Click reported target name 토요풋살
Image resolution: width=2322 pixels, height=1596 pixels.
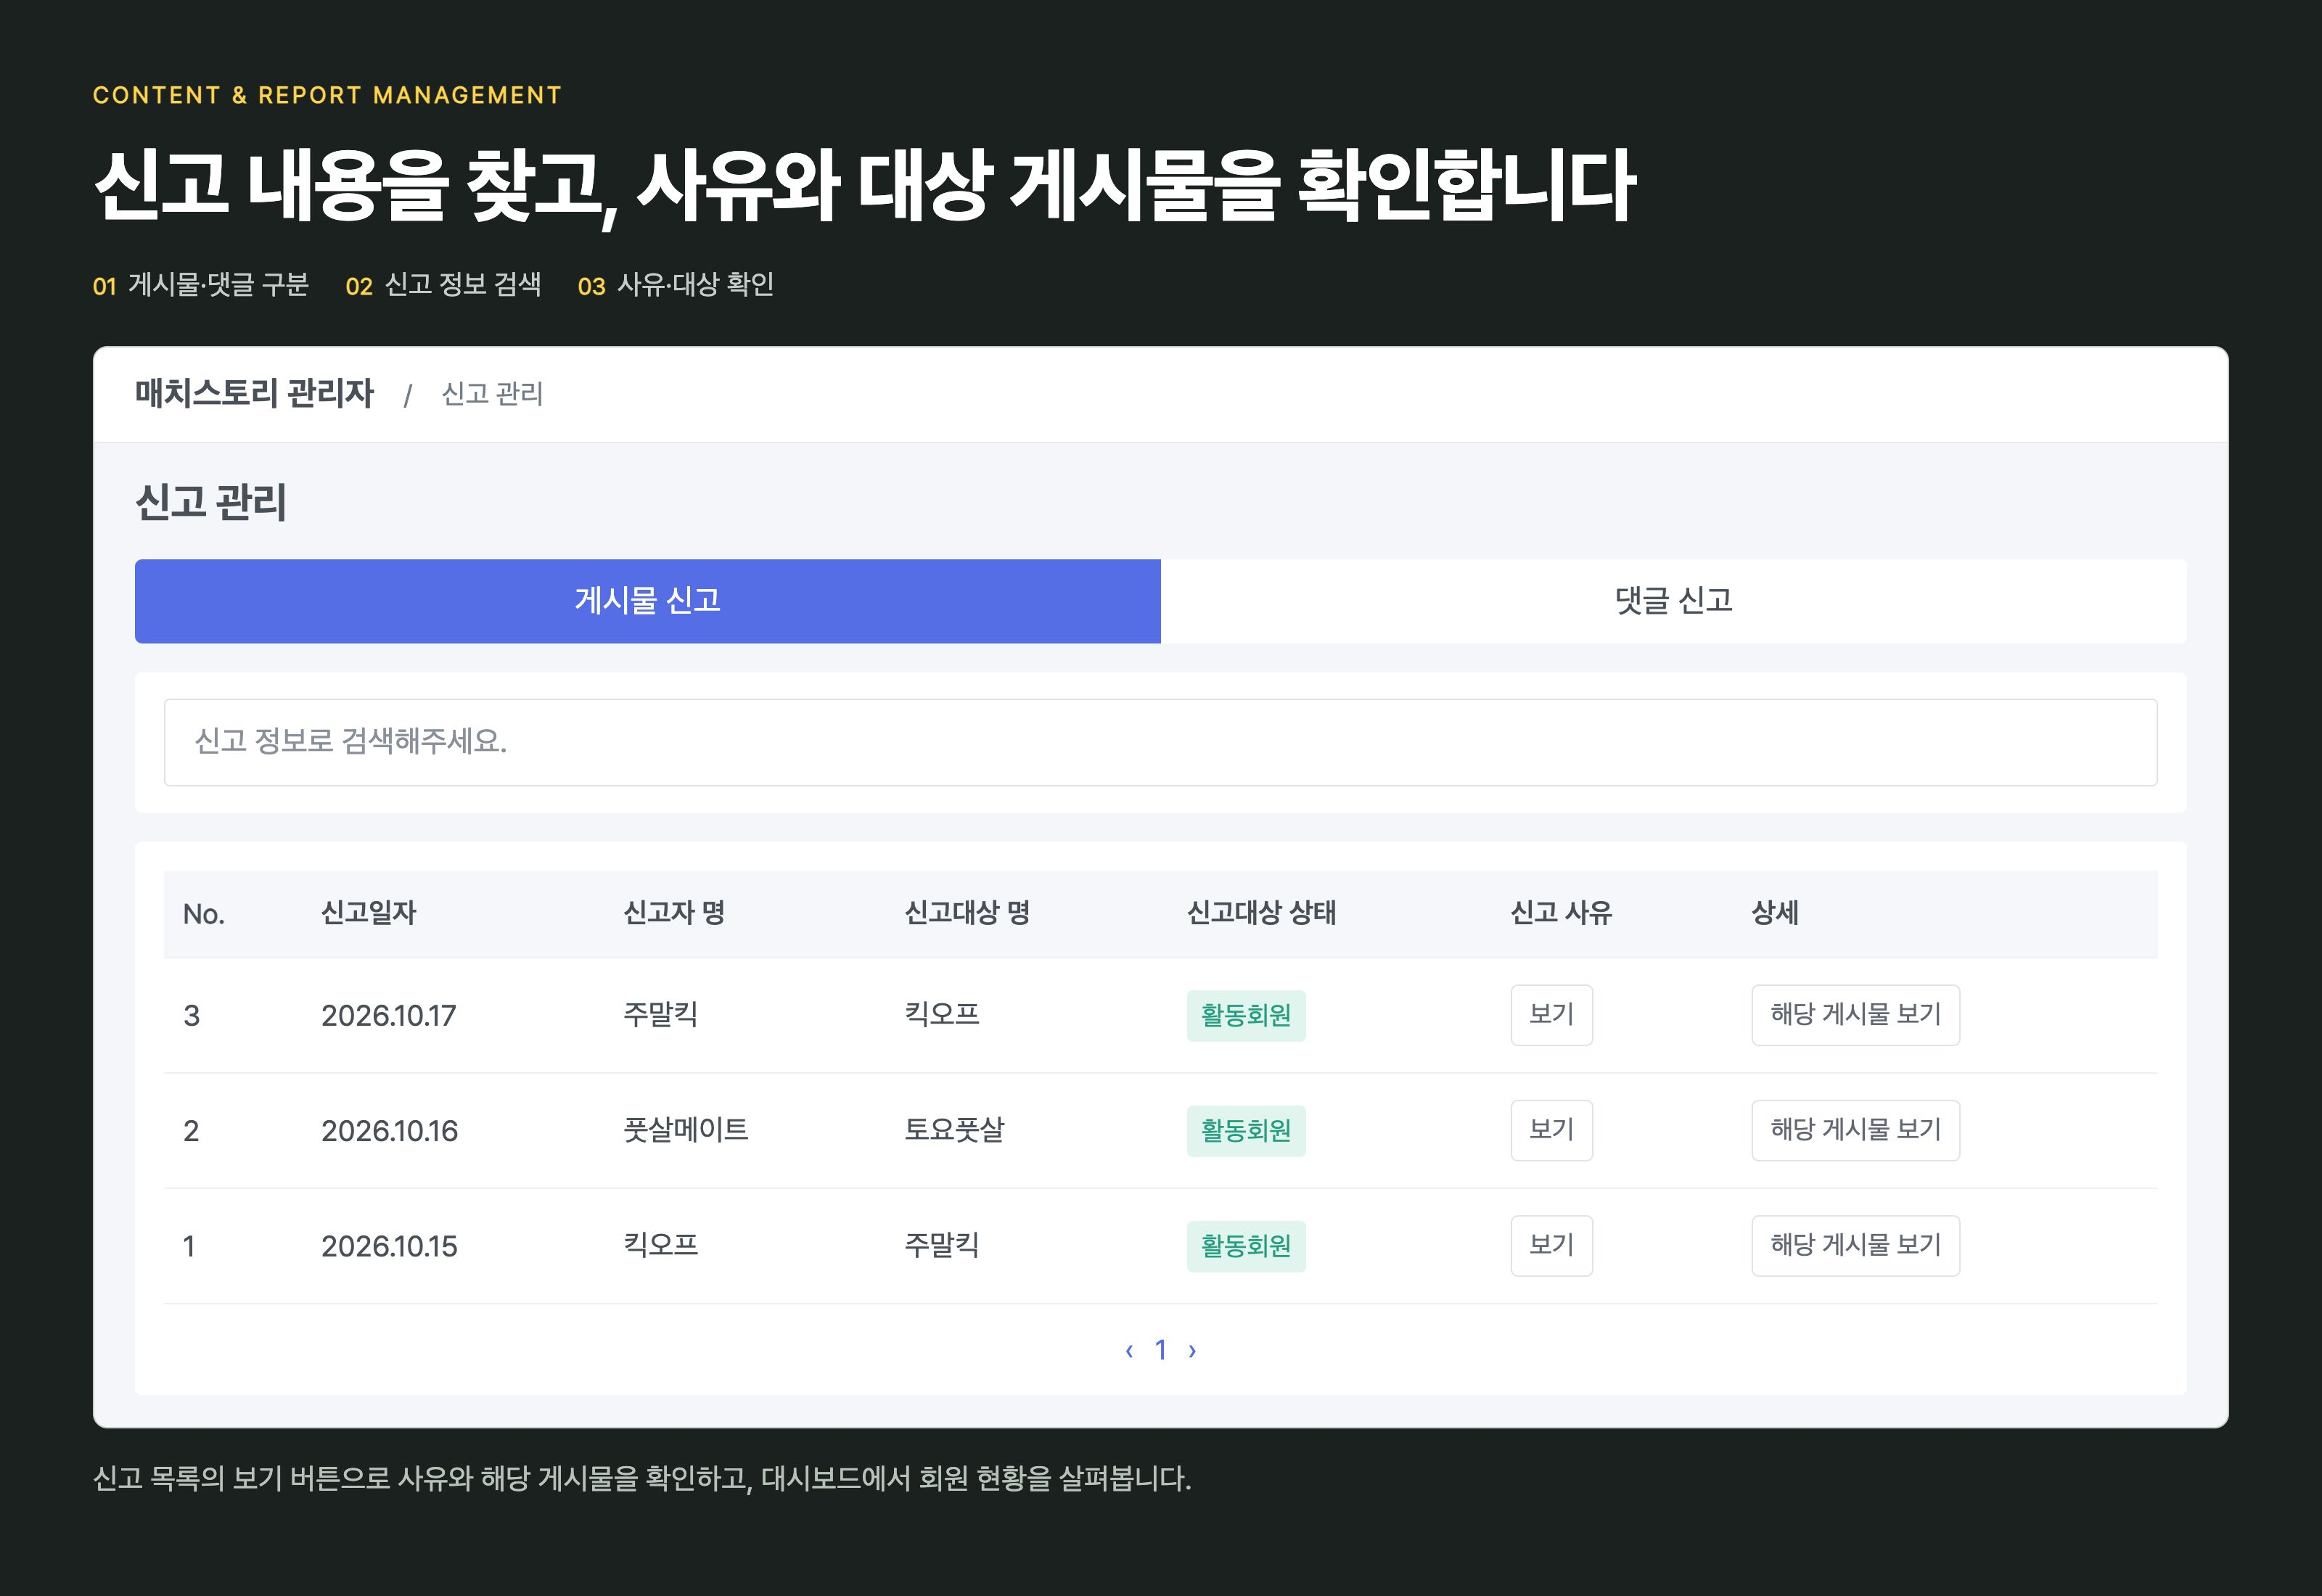point(954,1130)
